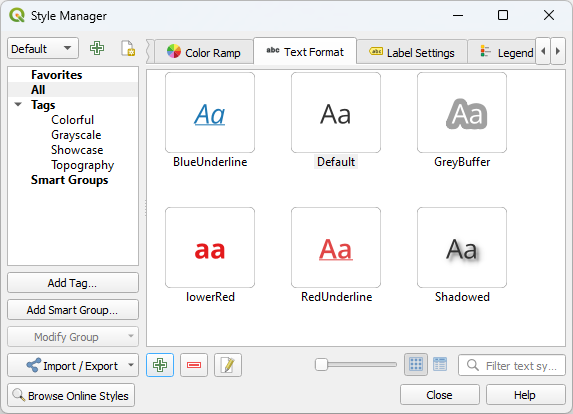
Task: Switch to icon grid view
Action: [416, 365]
